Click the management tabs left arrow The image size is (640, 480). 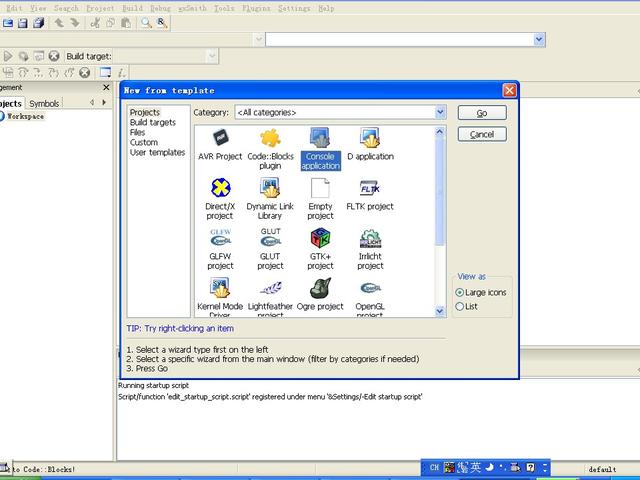click(x=92, y=103)
